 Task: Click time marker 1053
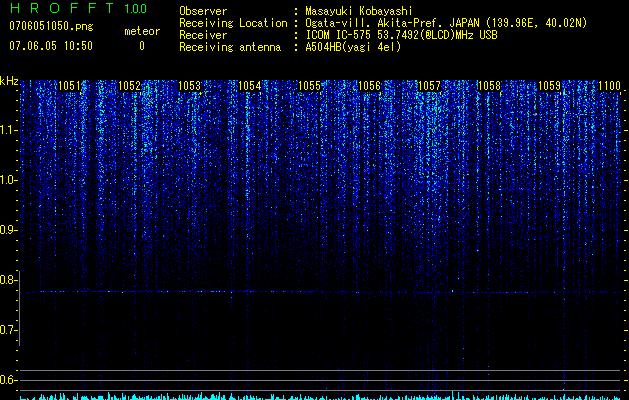189,86
